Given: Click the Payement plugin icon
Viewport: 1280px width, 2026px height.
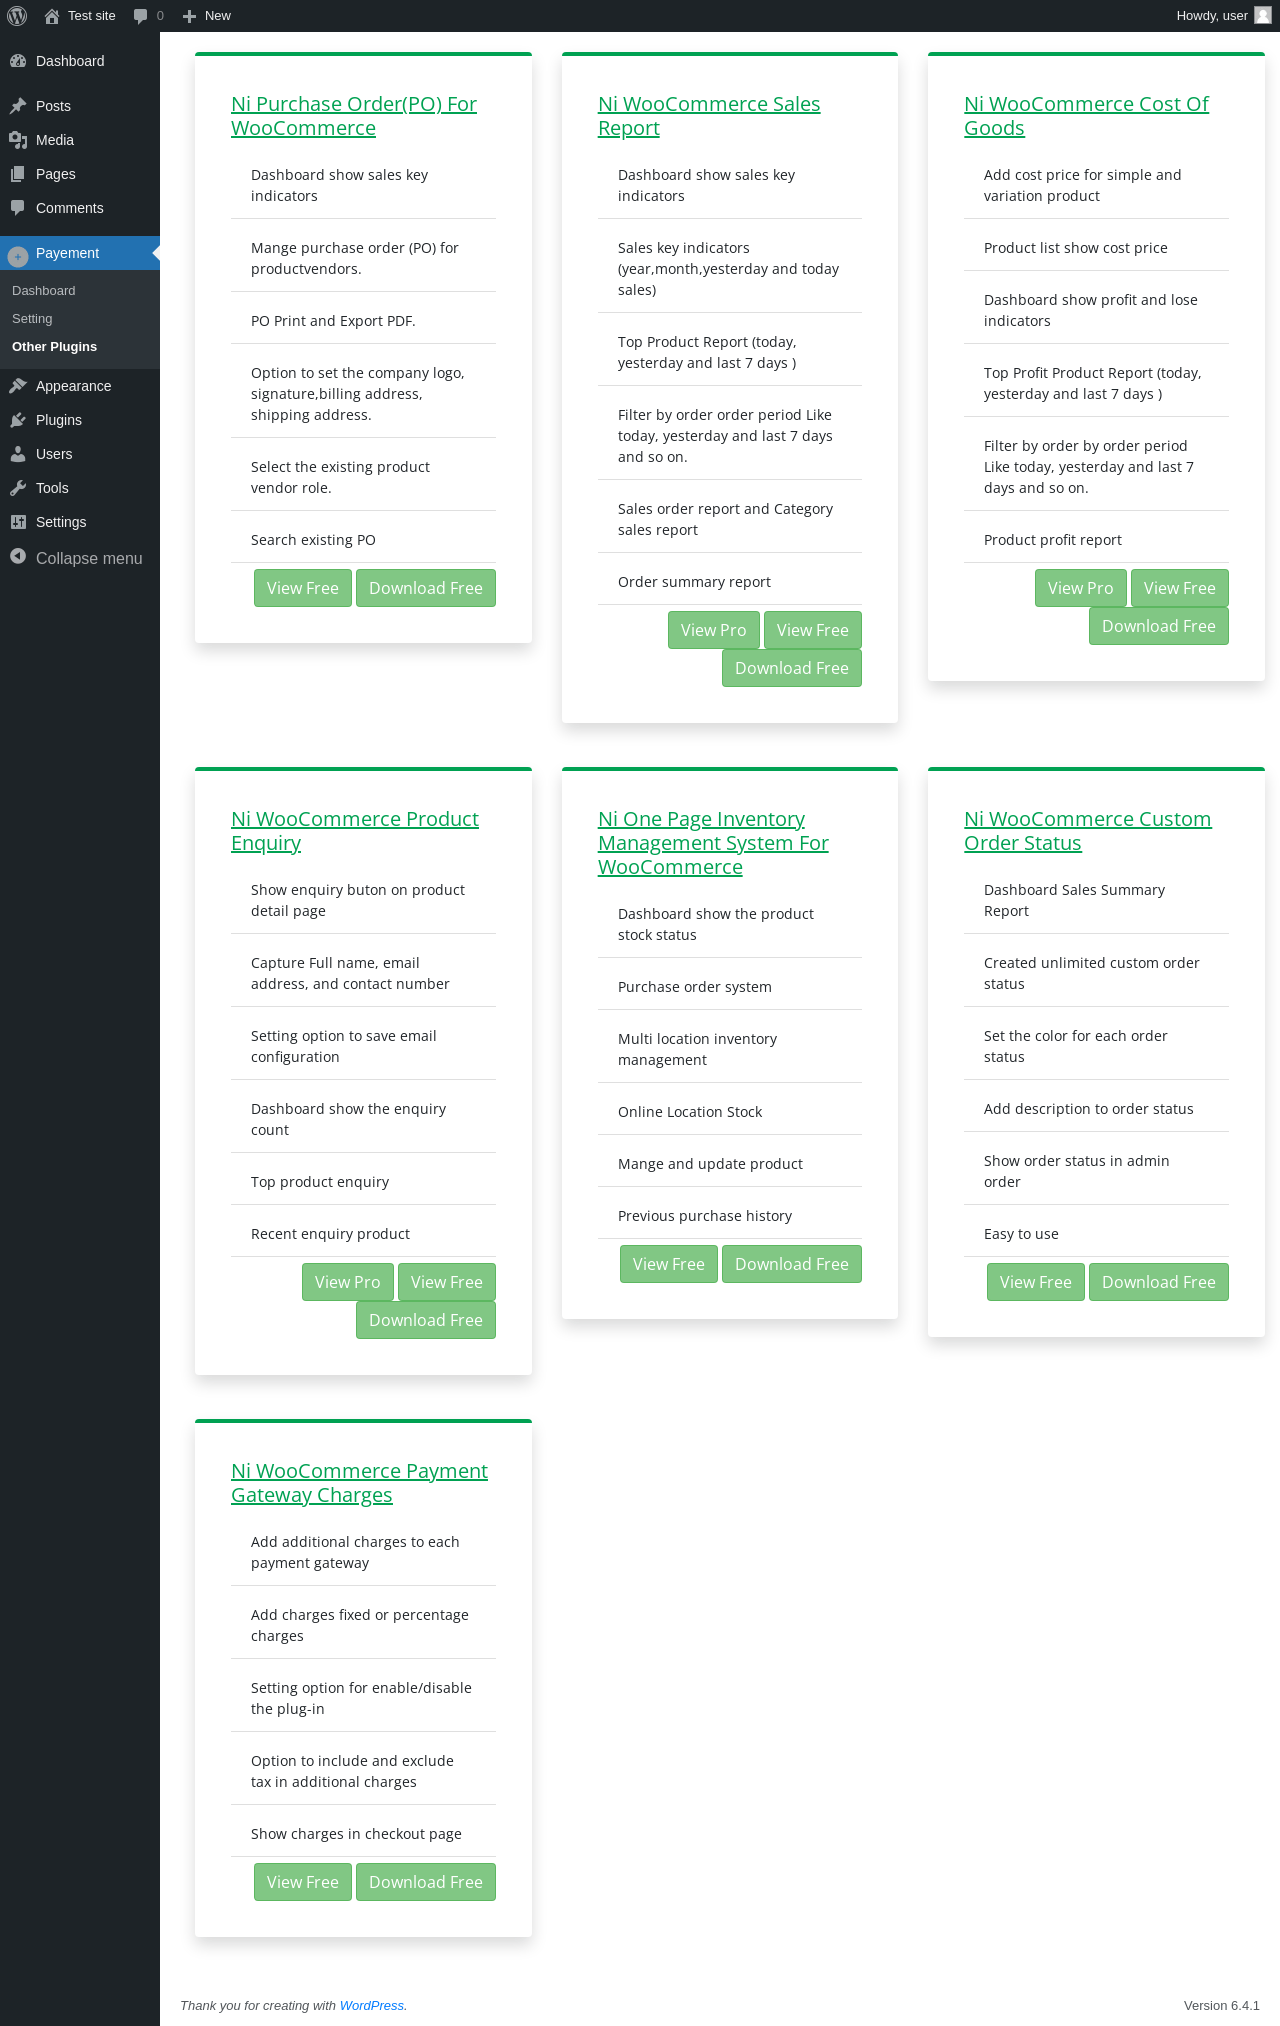Looking at the screenshot, I should [18, 256].
